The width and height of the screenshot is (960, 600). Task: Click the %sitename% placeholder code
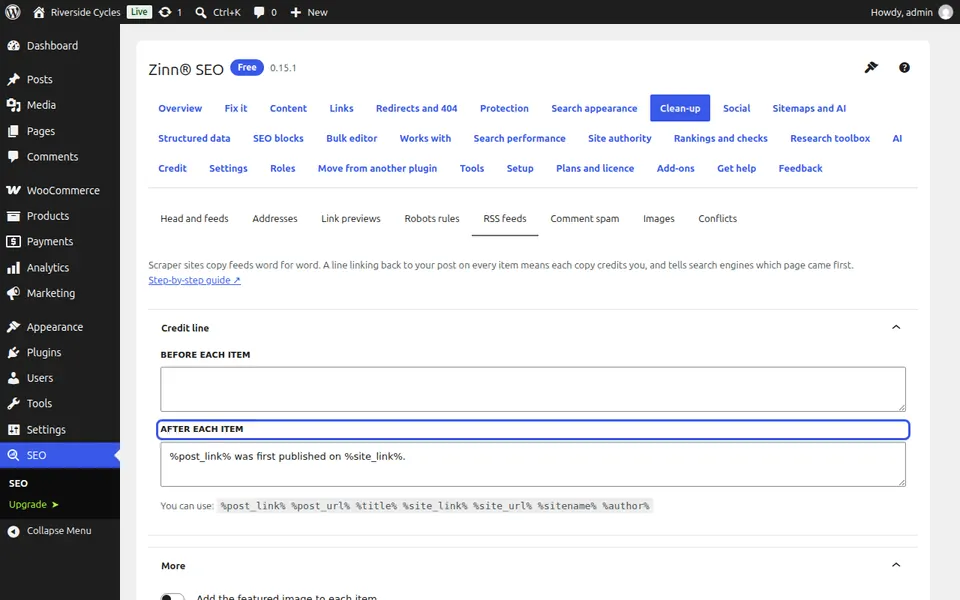coord(567,506)
